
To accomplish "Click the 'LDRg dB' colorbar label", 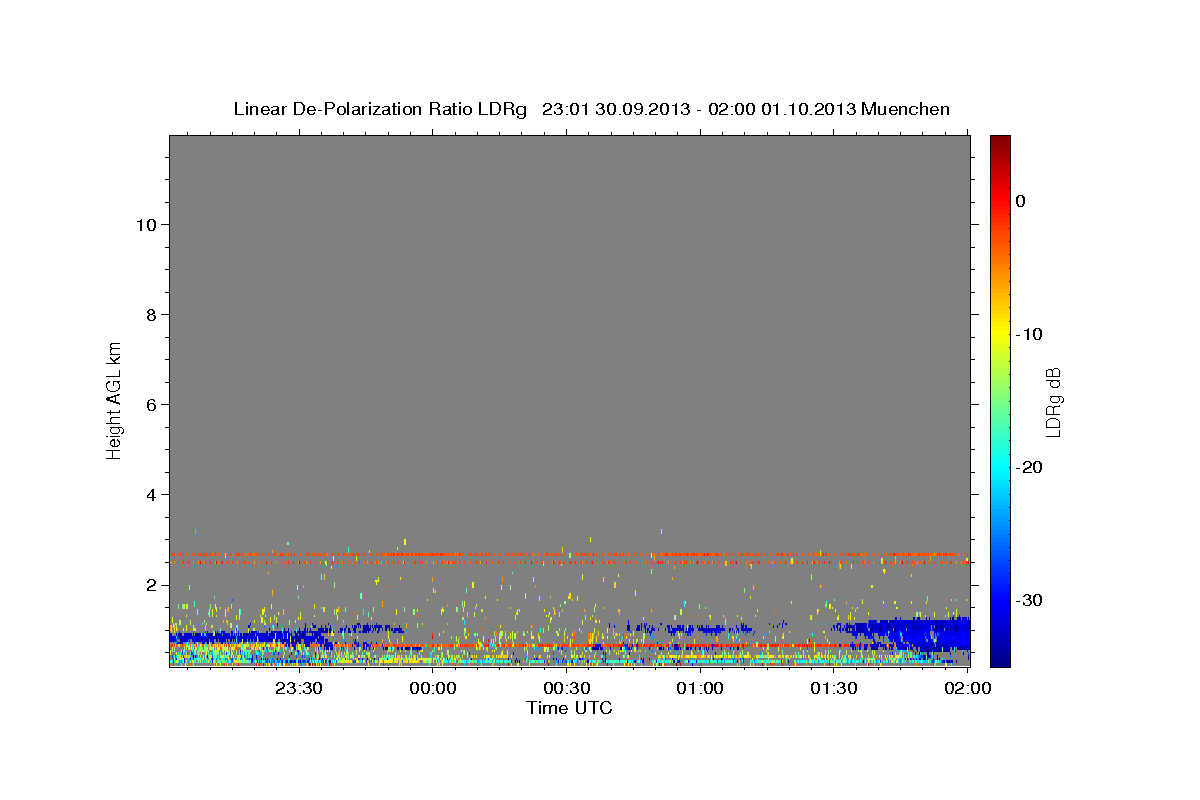I will pyautogui.click(x=1053, y=401).
